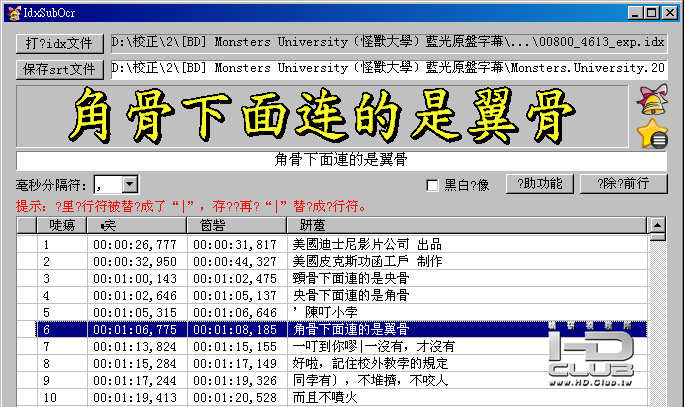Click the 保存srt文件 button
Image resolution: width=685 pixels, height=407 pixels.
pyautogui.click(x=59, y=69)
